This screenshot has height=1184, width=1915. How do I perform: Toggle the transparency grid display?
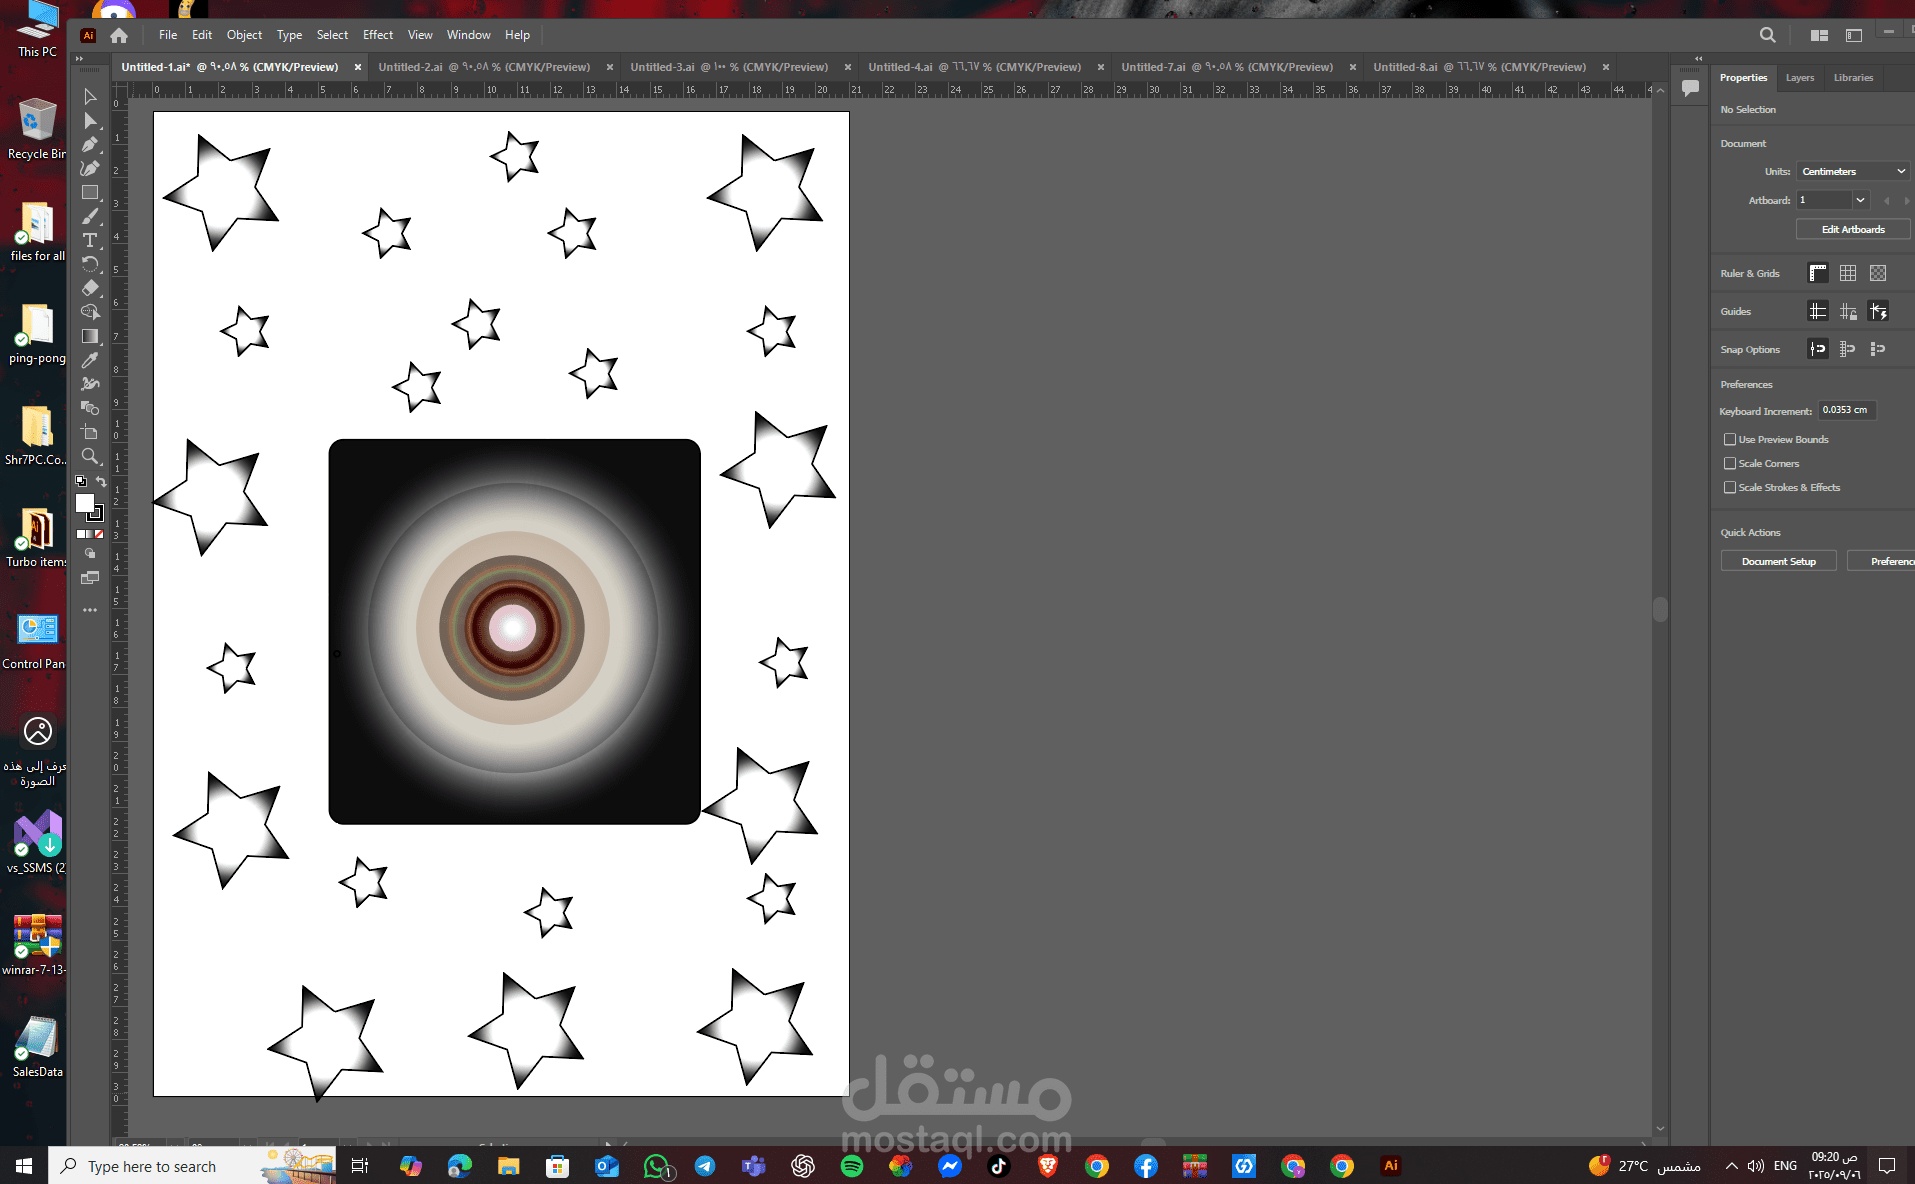1878,273
